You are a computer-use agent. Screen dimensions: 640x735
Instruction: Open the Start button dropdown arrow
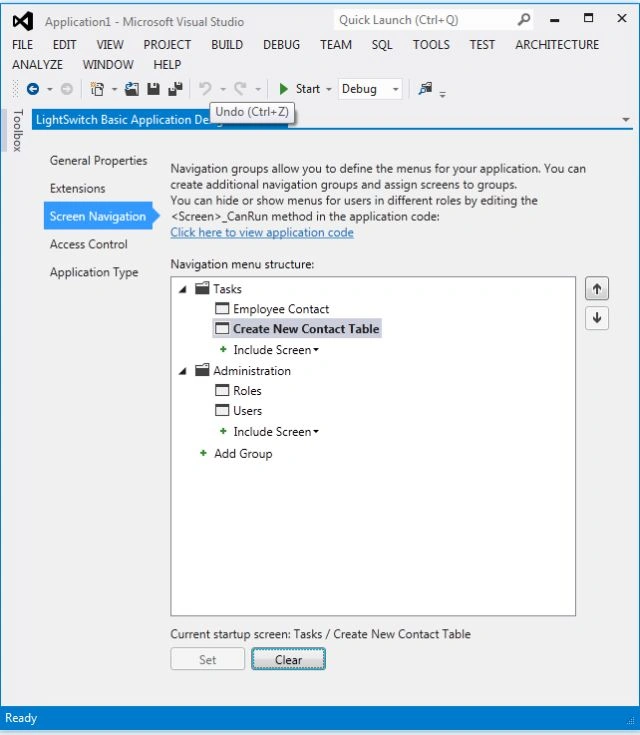click(x=329, y=89)
